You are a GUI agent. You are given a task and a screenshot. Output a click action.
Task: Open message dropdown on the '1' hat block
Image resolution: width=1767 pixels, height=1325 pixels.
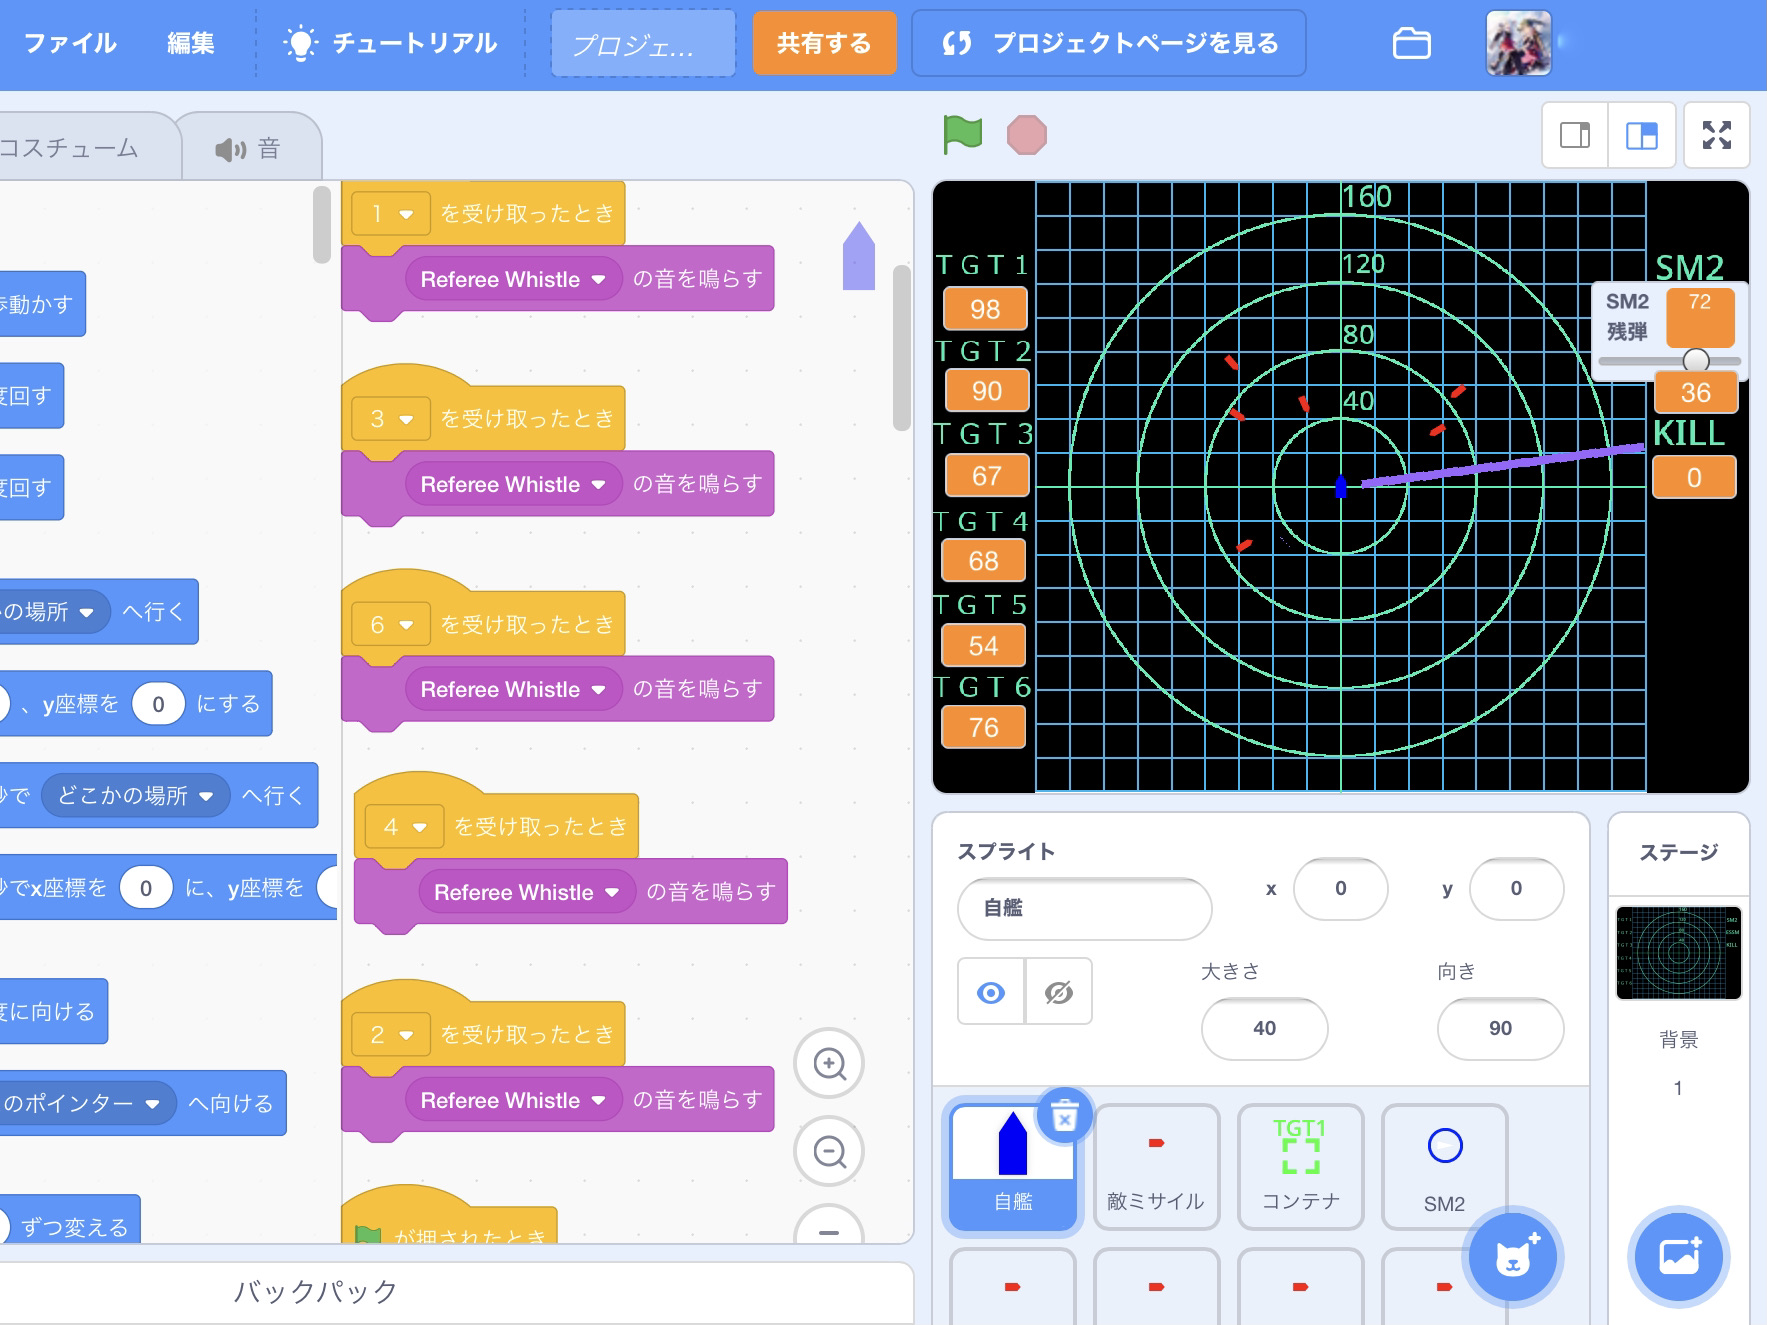(406, 214)
